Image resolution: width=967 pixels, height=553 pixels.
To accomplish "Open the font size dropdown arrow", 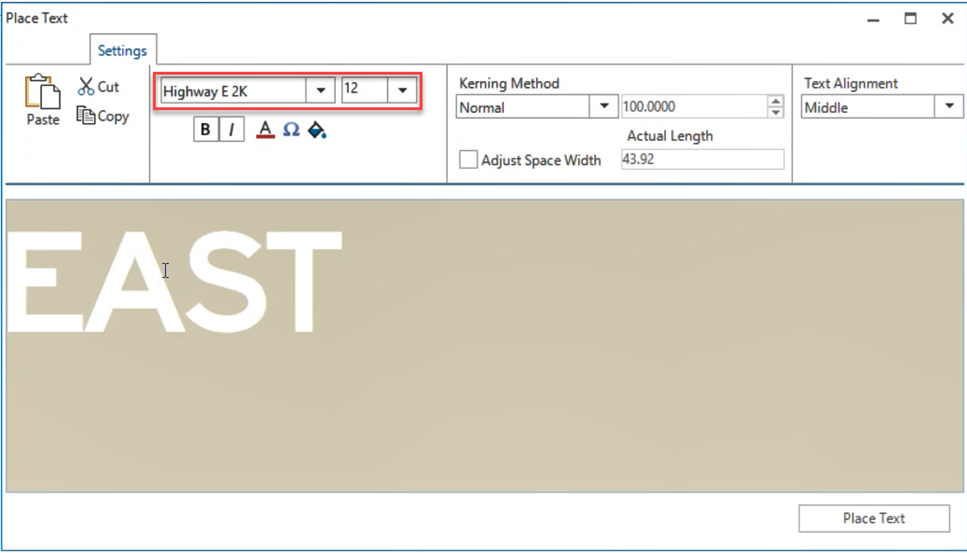I will (402, 91).
